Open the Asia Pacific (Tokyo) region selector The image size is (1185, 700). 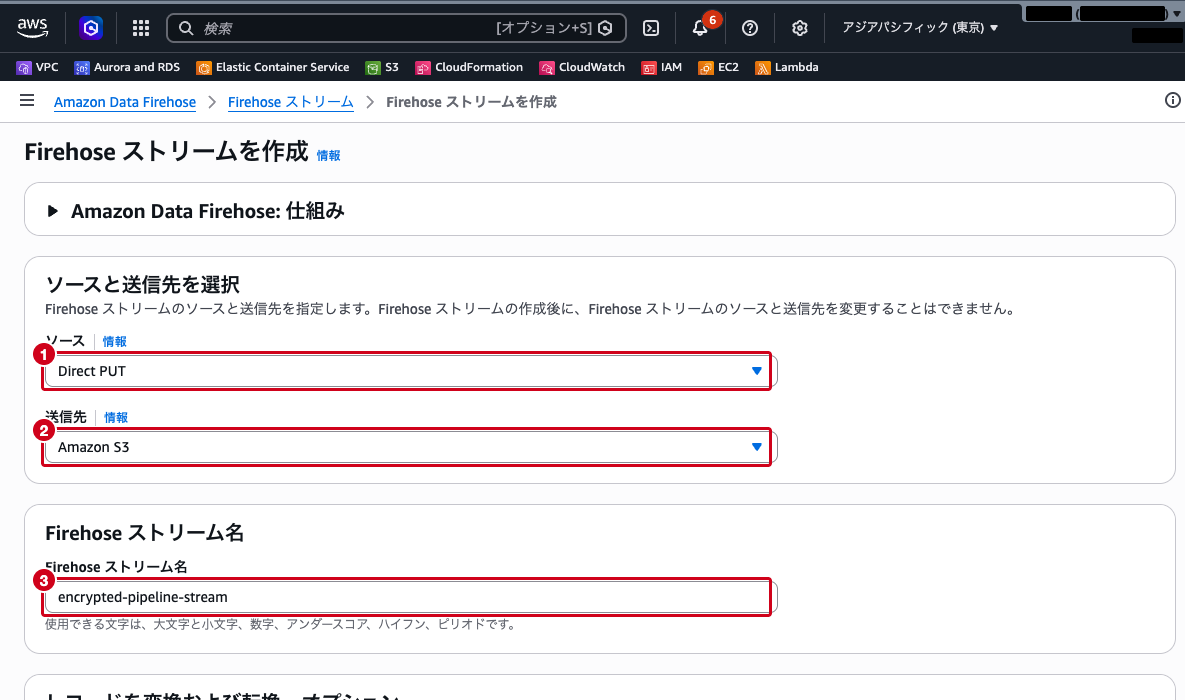click(x=920, y=27)
